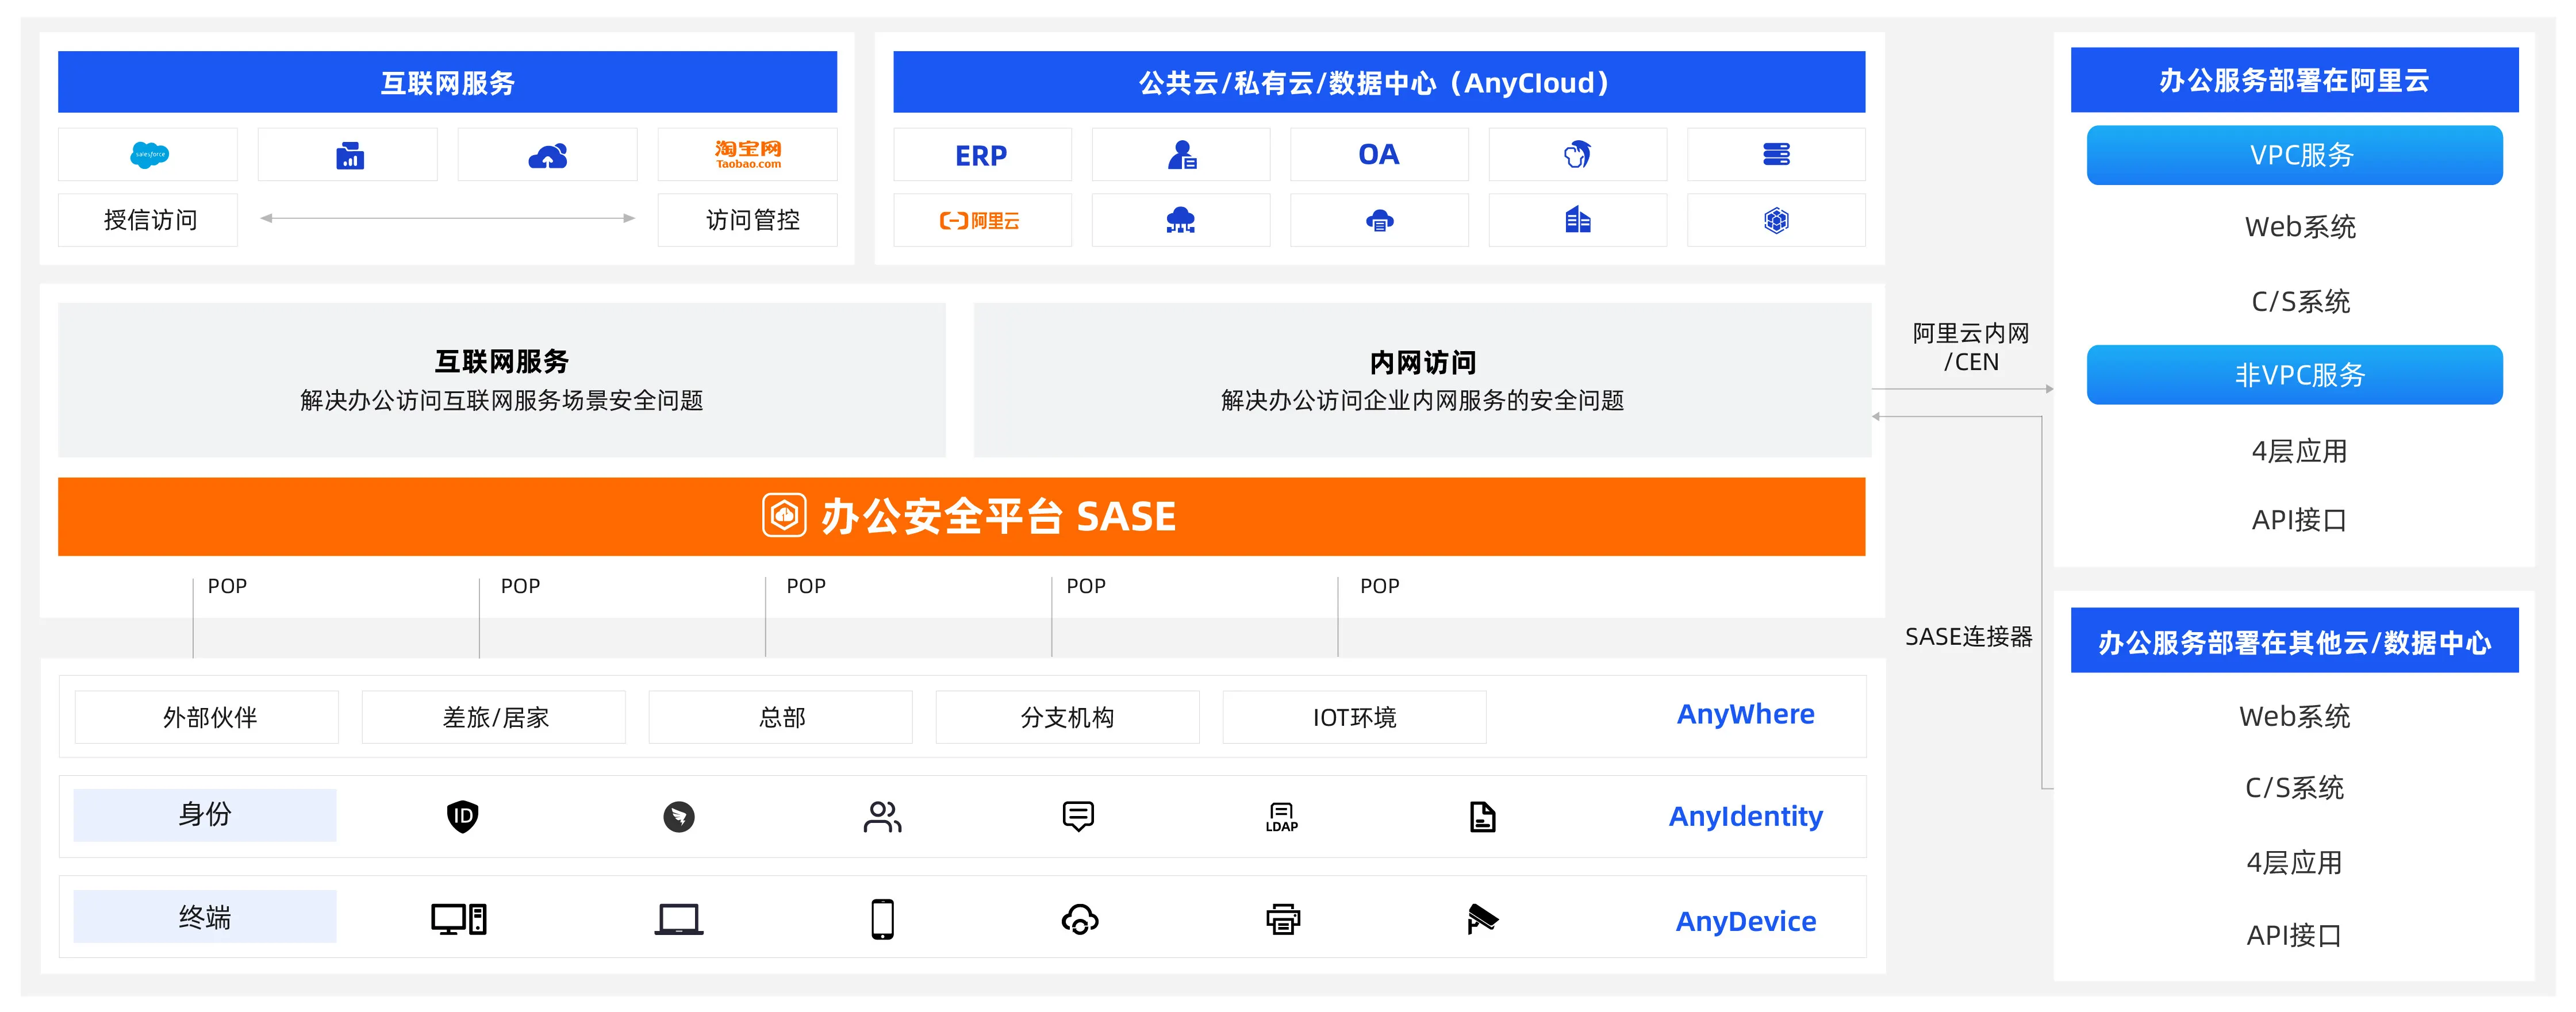Click the laptop device icon
Viewport: 2576px width, 1012px height.
[x=679, y=919]
